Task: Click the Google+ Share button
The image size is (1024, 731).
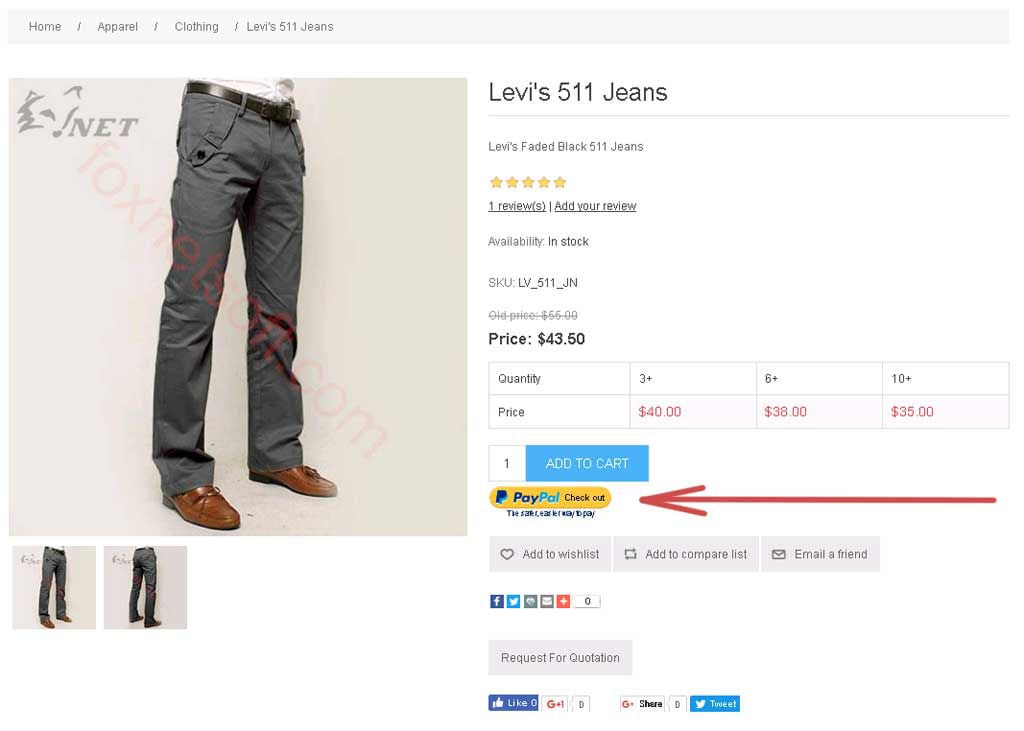Action: click(x=642, y=703)
